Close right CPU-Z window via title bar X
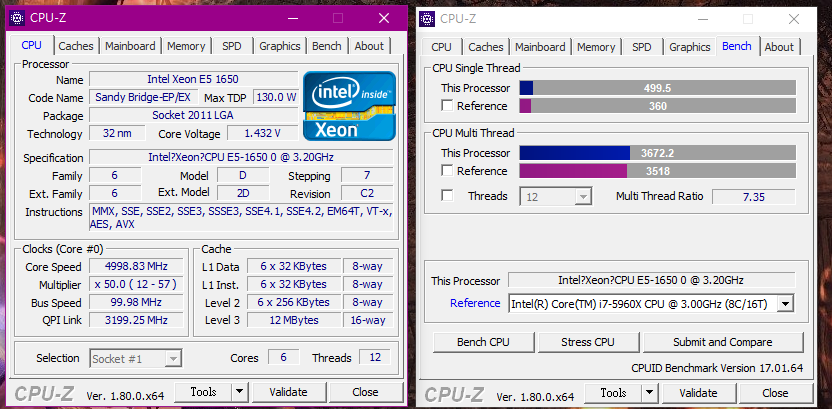 pyautogui.click(x=793, y=19)
